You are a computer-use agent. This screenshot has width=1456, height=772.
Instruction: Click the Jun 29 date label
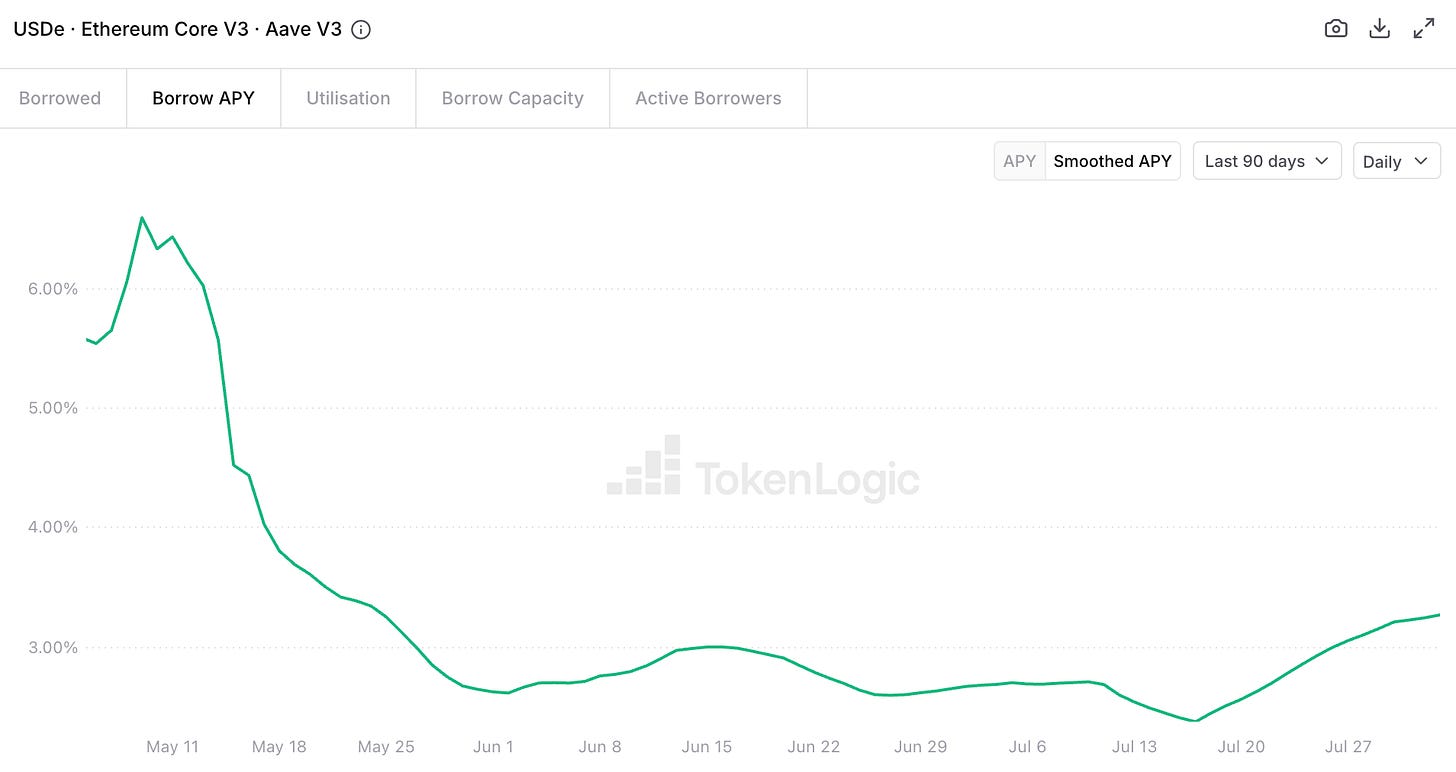pos(921,746)
